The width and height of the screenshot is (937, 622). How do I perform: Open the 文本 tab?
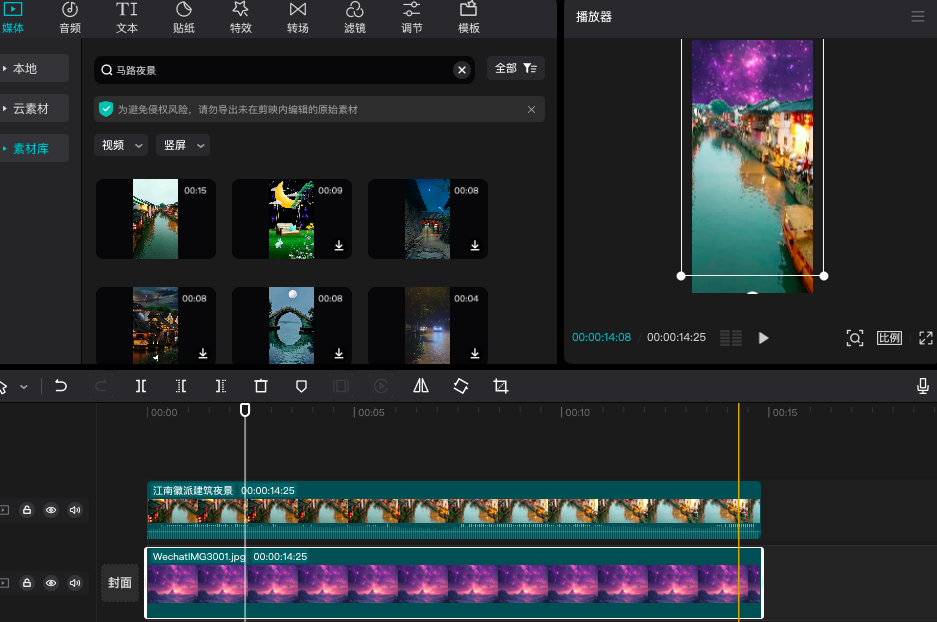(127, 18)
